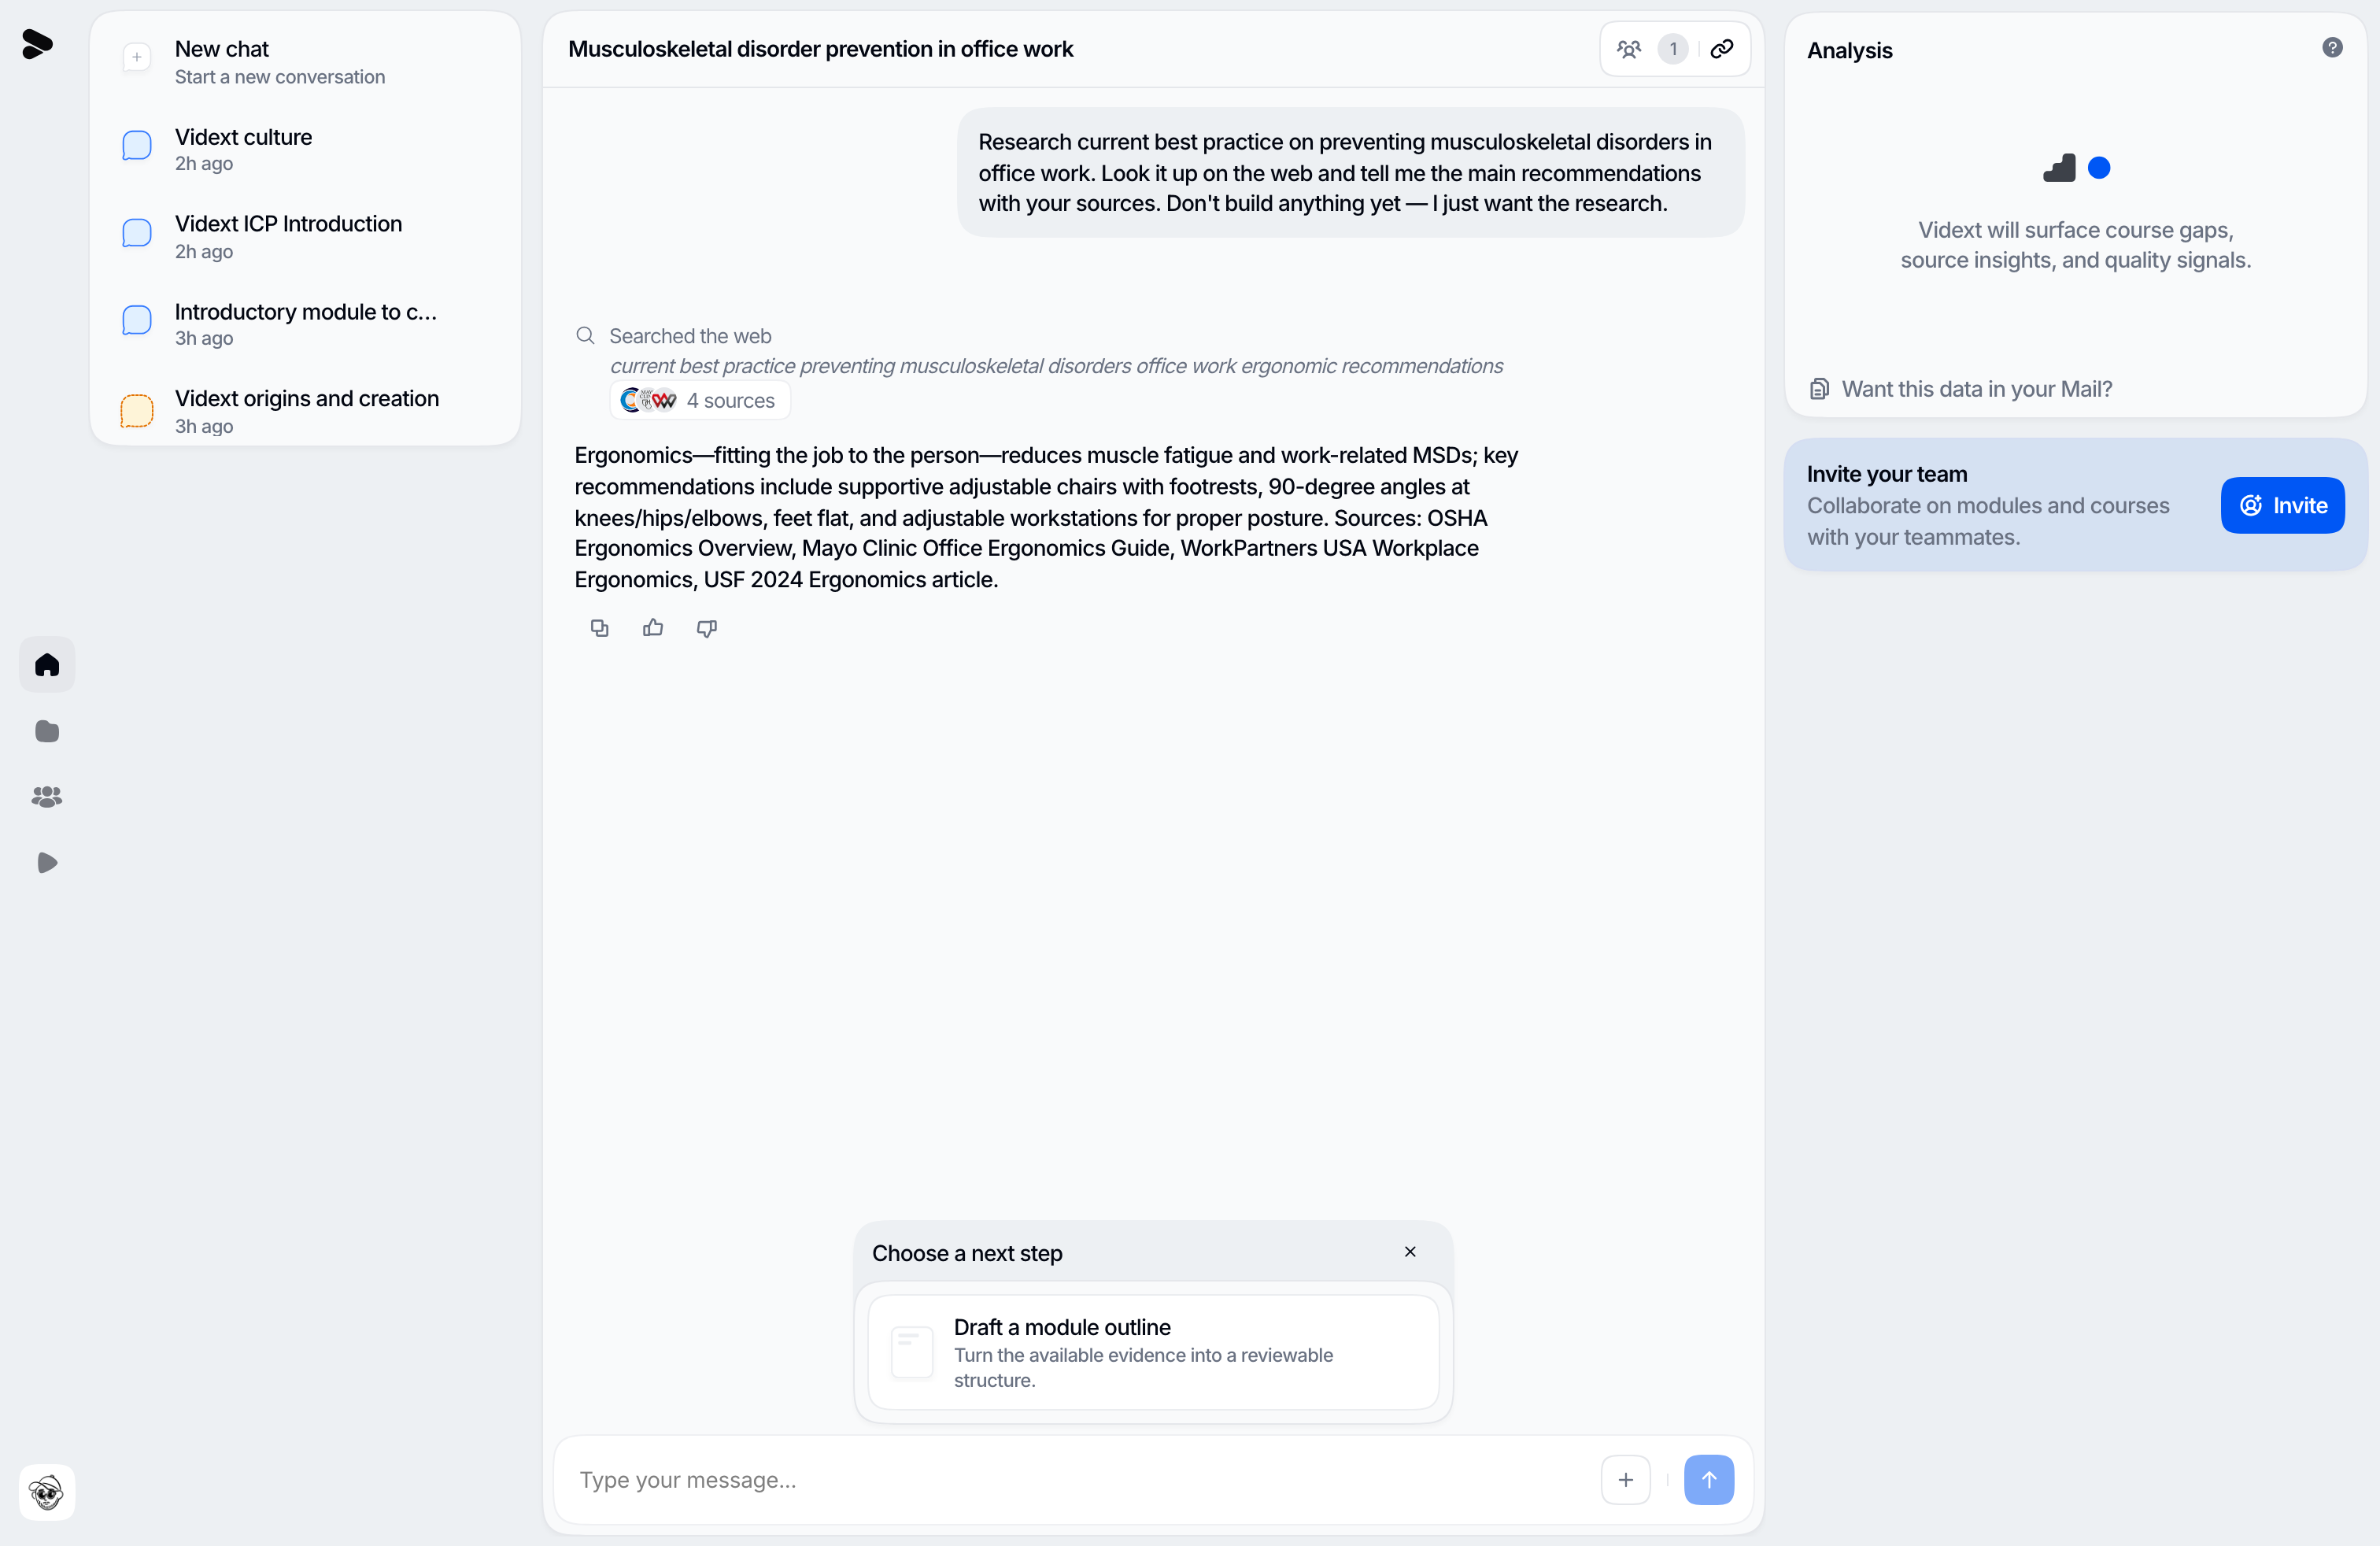Close the Choose a next step panel
The height and width of the screenshot is (1546, 2380).
tap(1410, 1252)
